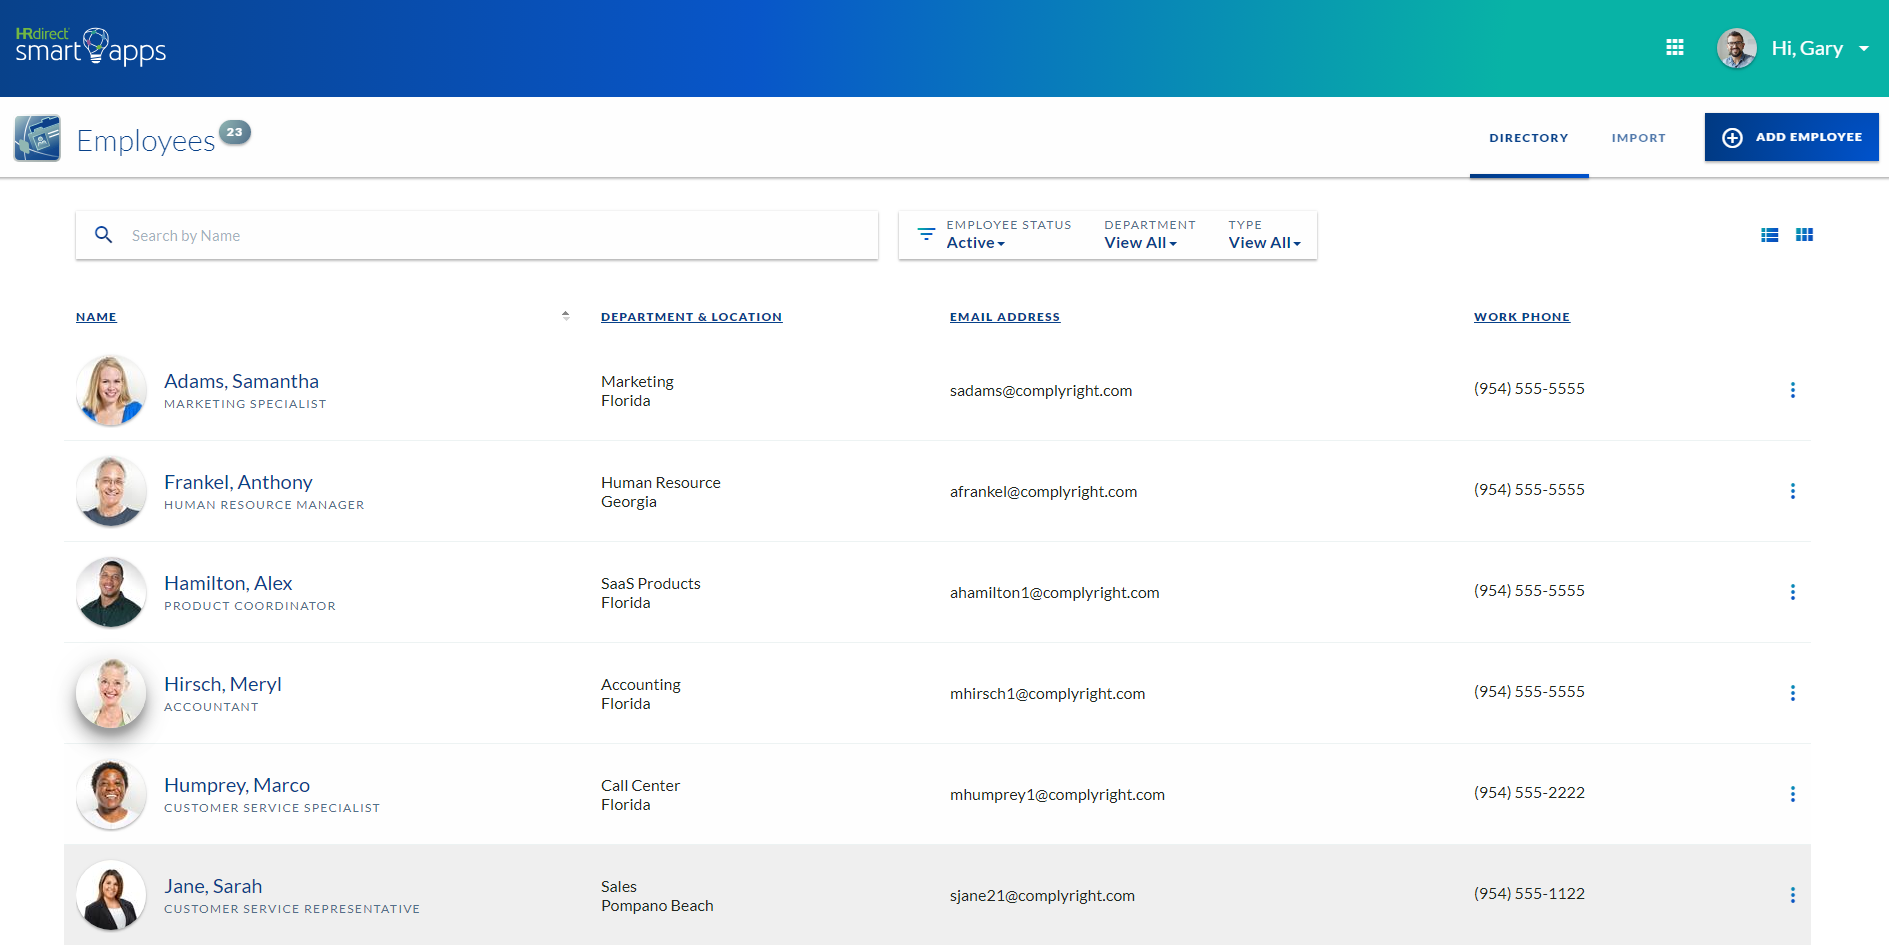The width and height of the screenshot is (1889, 945).
Task: Click the filter funnel icon
Action: (926, 234)
